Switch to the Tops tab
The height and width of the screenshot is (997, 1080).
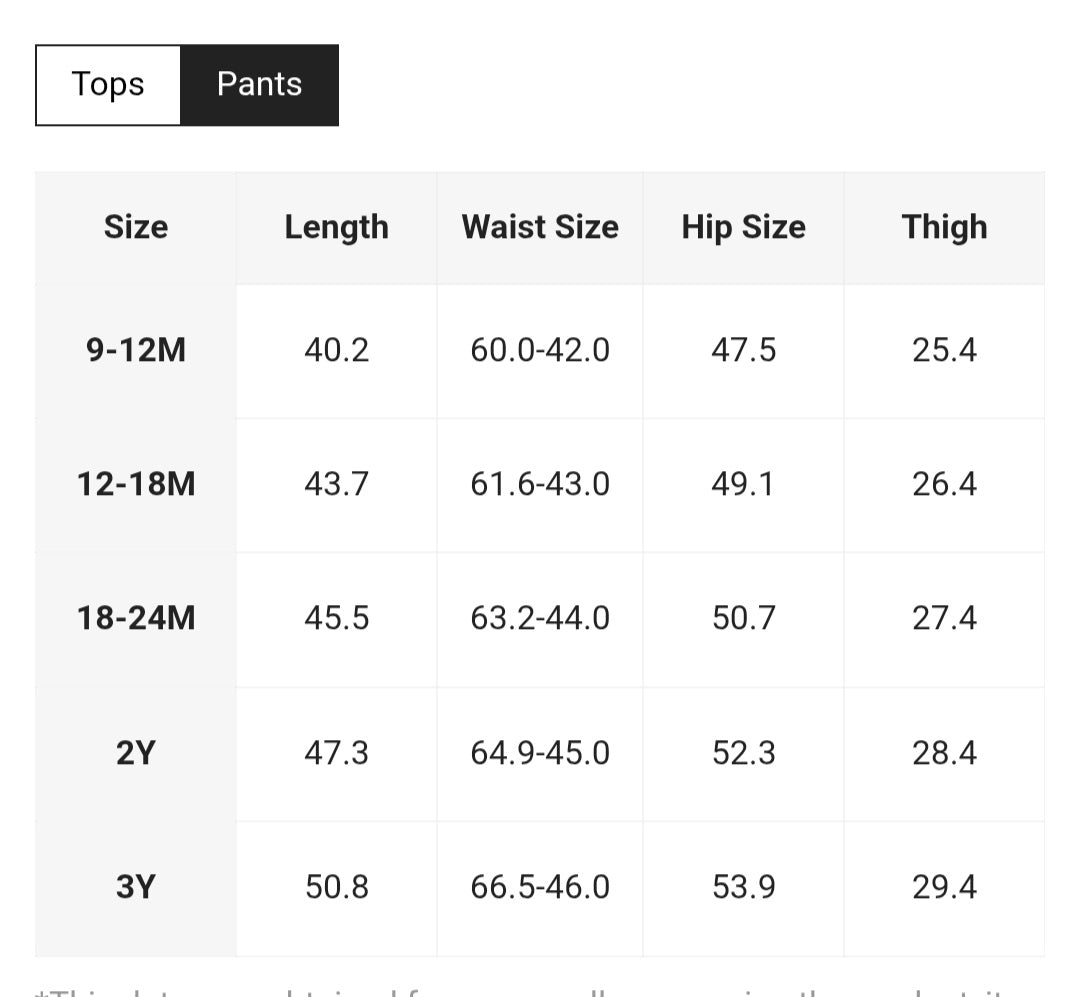click(x=108, y=85)
